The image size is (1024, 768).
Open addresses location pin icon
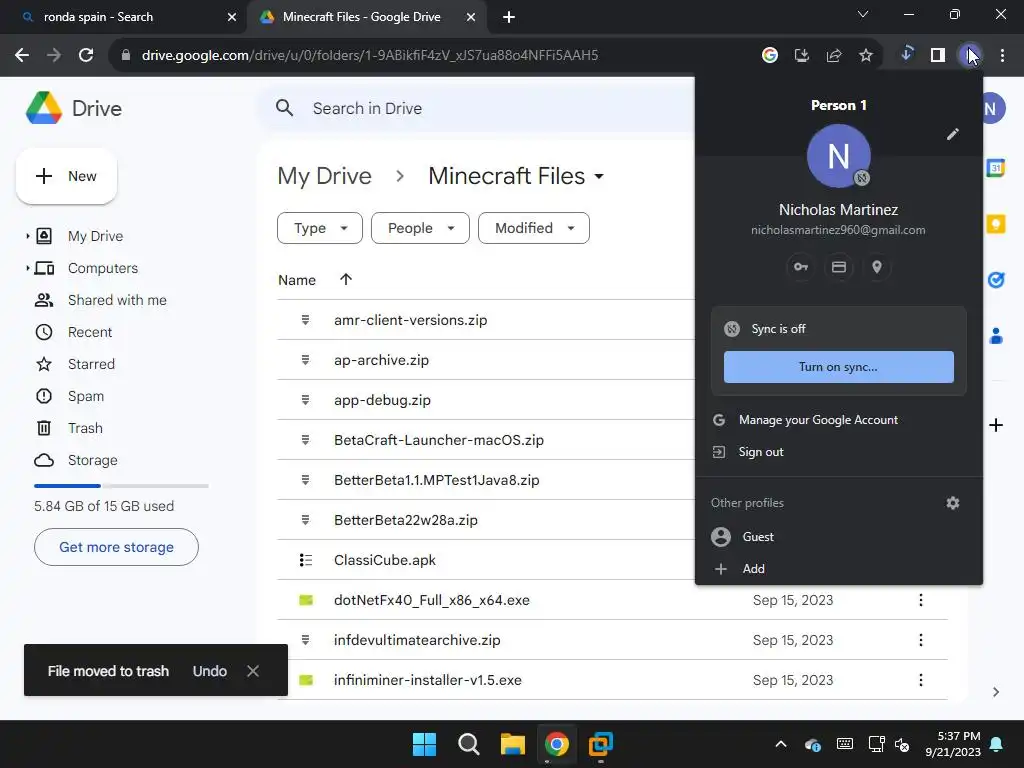pyautogui.click(x=877, y=267)
